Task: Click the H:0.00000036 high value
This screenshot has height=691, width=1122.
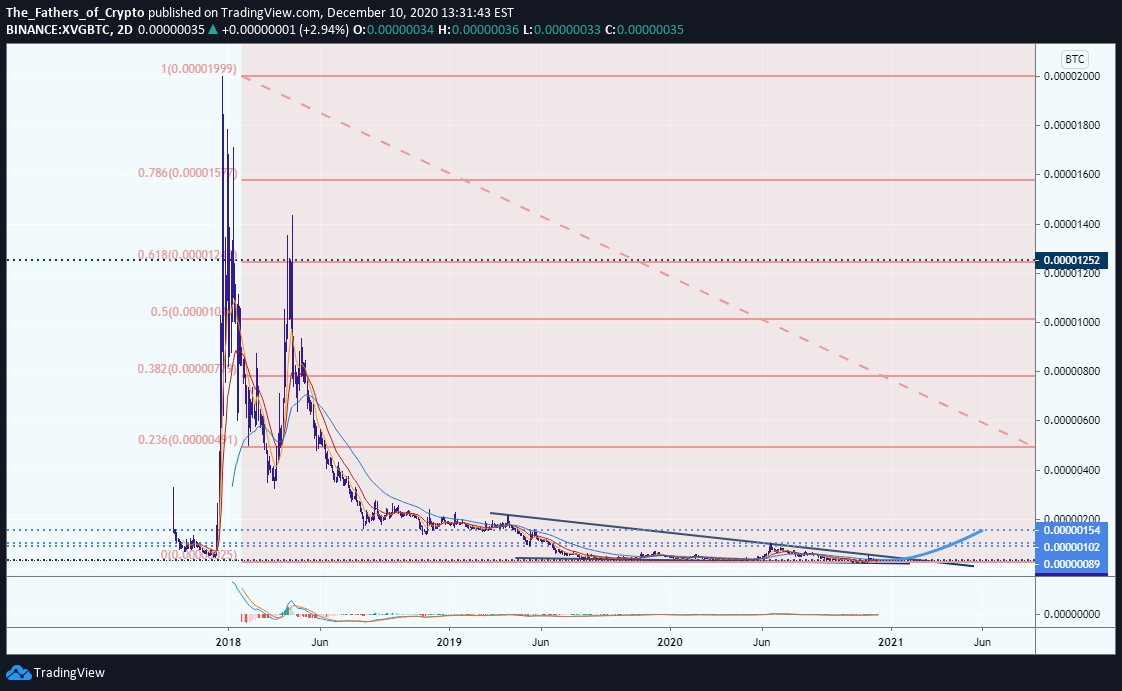Action: [479, 30]
